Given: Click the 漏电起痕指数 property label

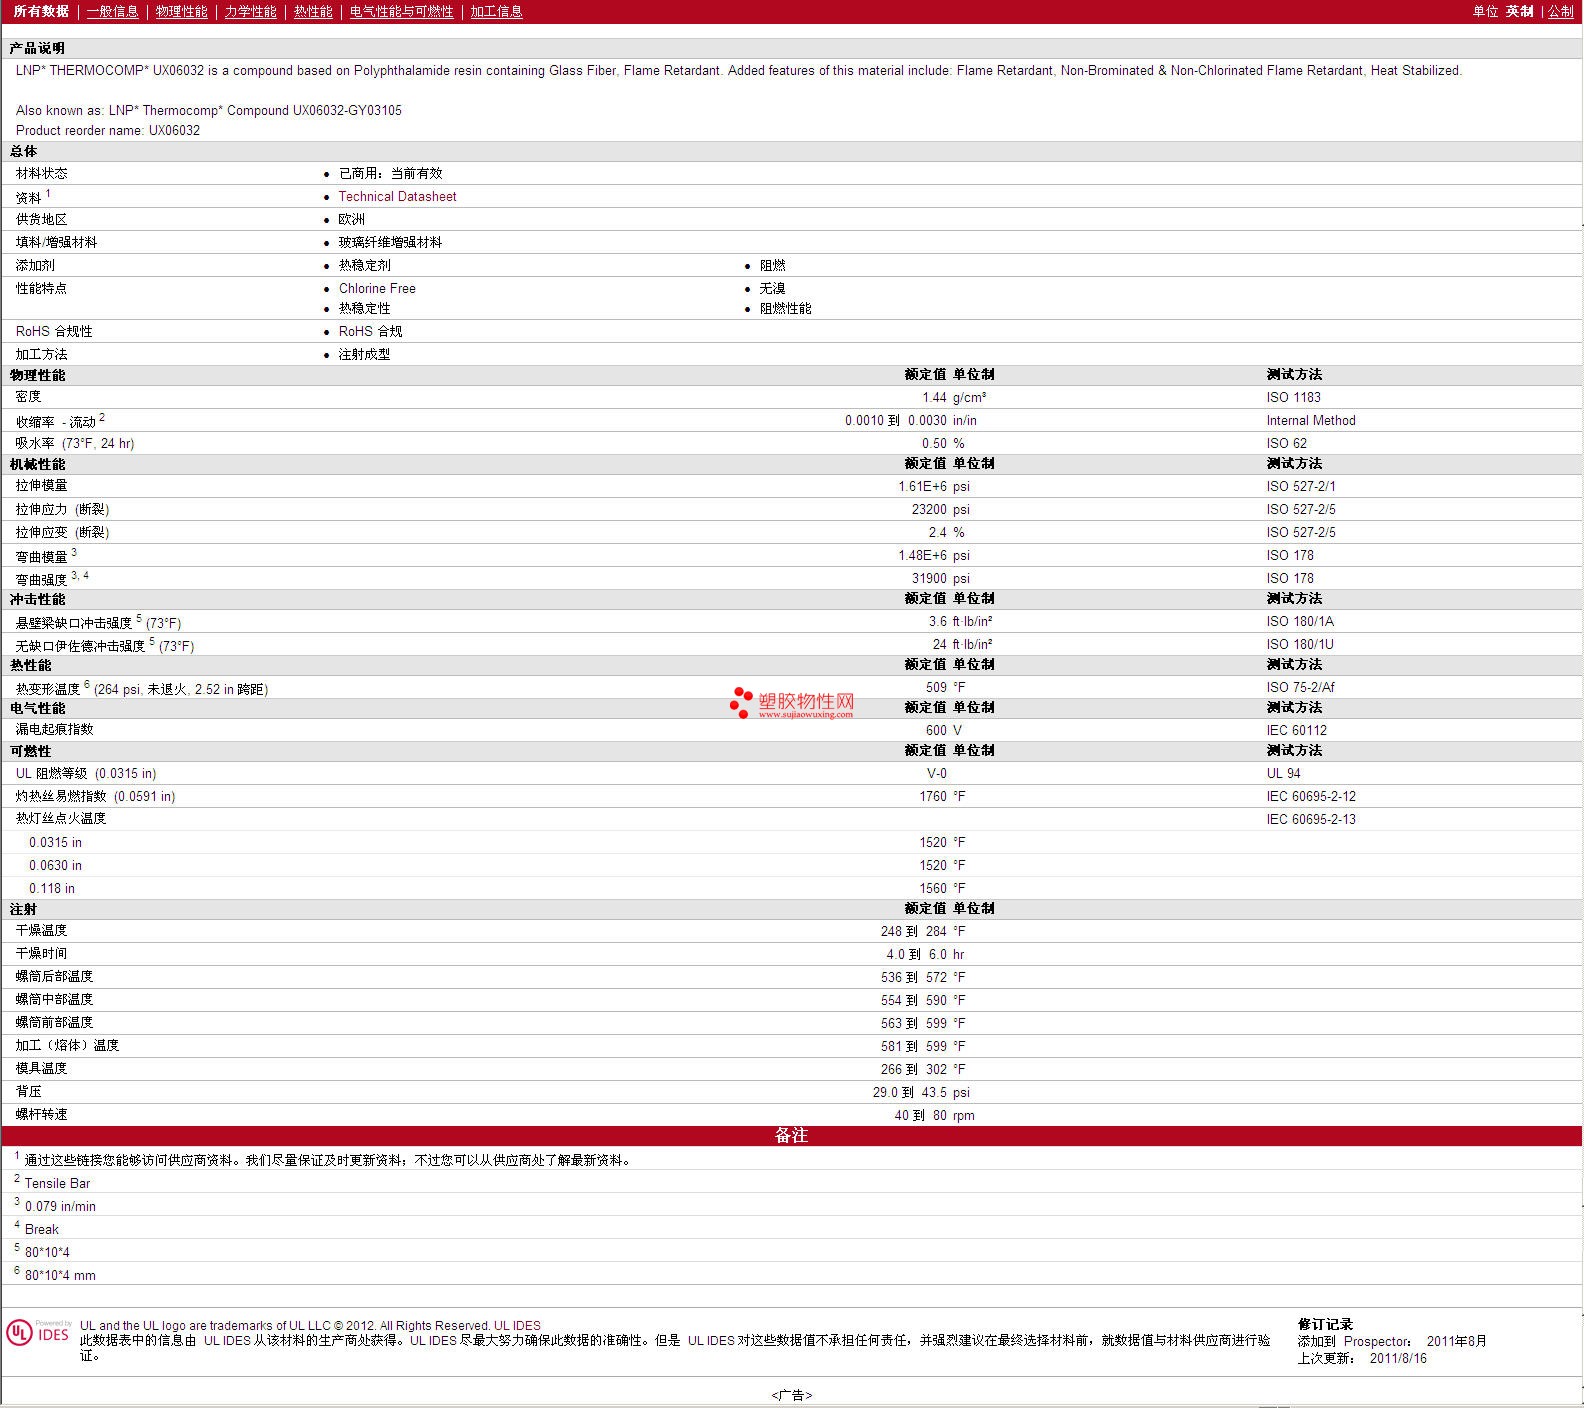Looking at the screenshot, I should (54, 729).
